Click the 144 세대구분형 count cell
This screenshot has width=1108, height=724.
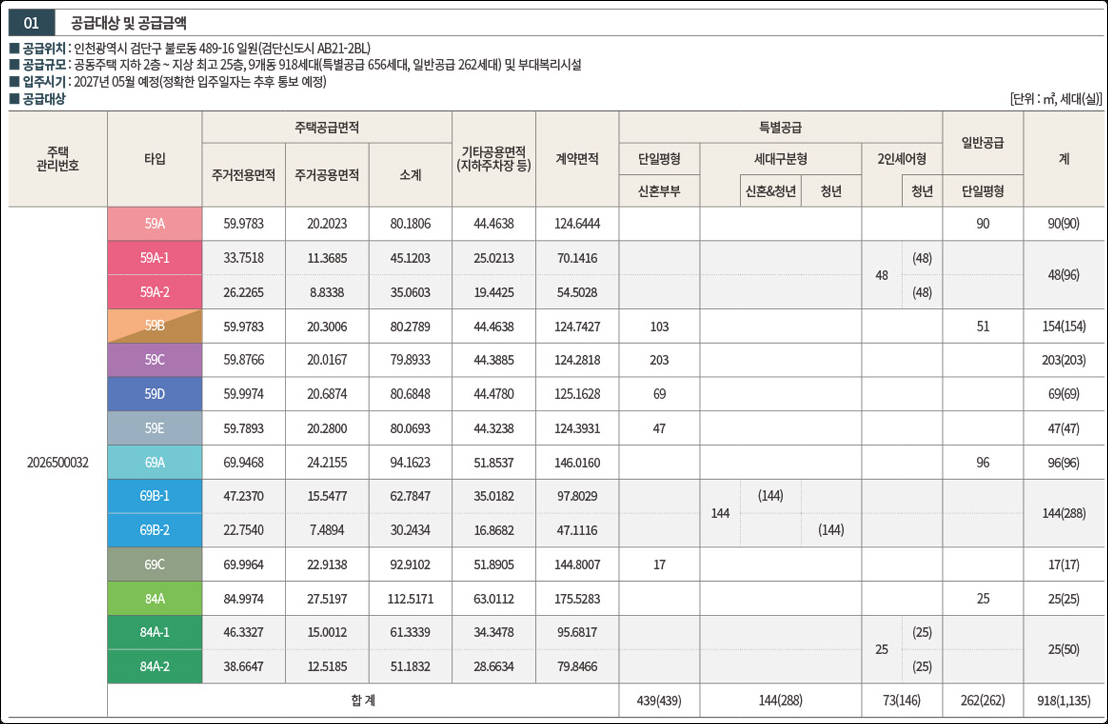[x=720, y=514]
